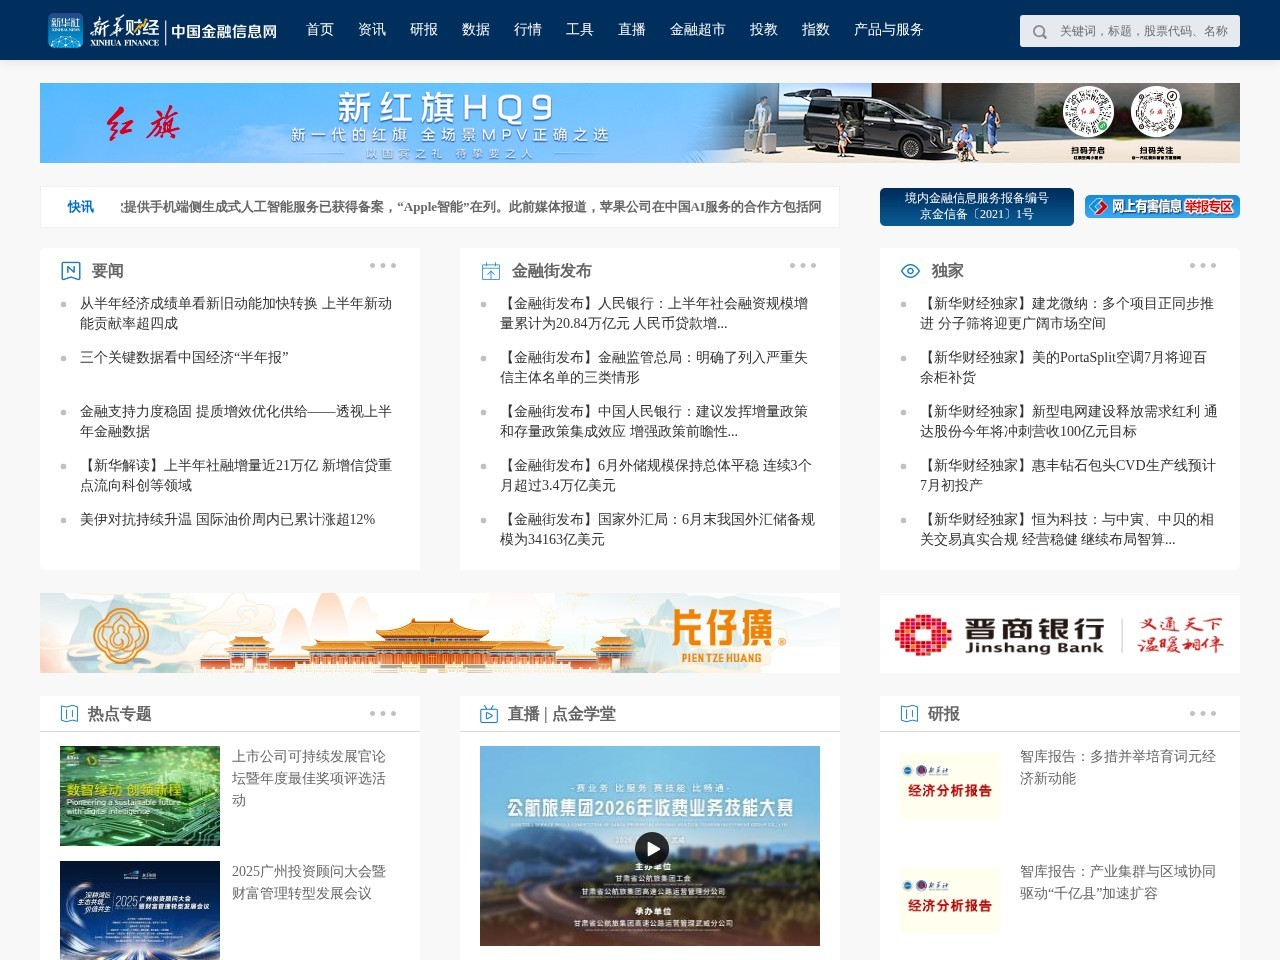Click the 要闻 section icon
This screenshot has width=1280, height=960.
point(71,271)
